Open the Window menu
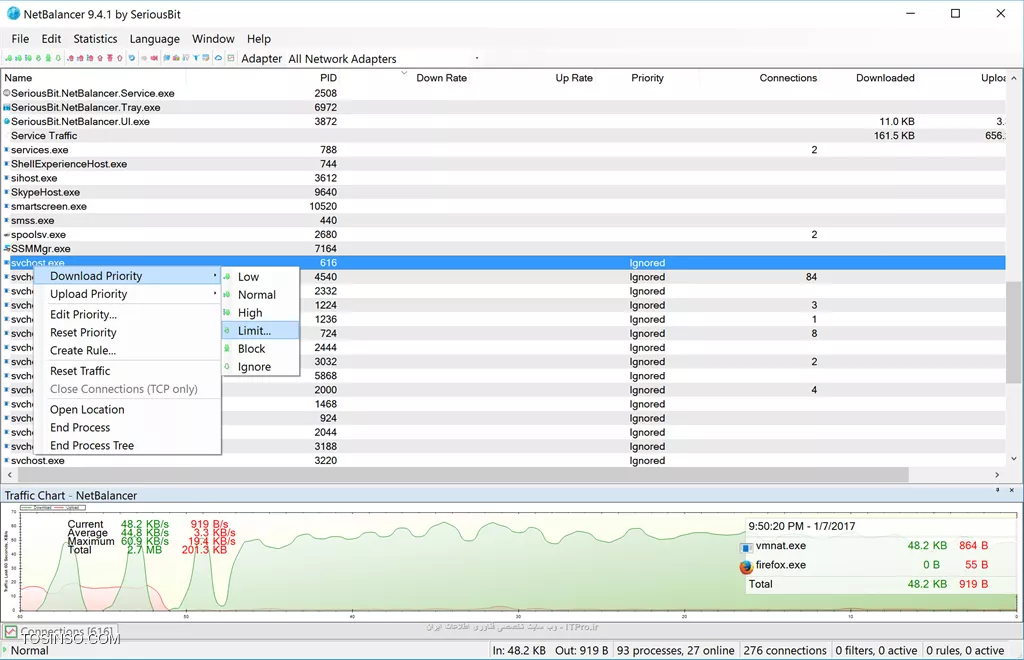Screen dimensions: 1024x660 click(213, 39)
